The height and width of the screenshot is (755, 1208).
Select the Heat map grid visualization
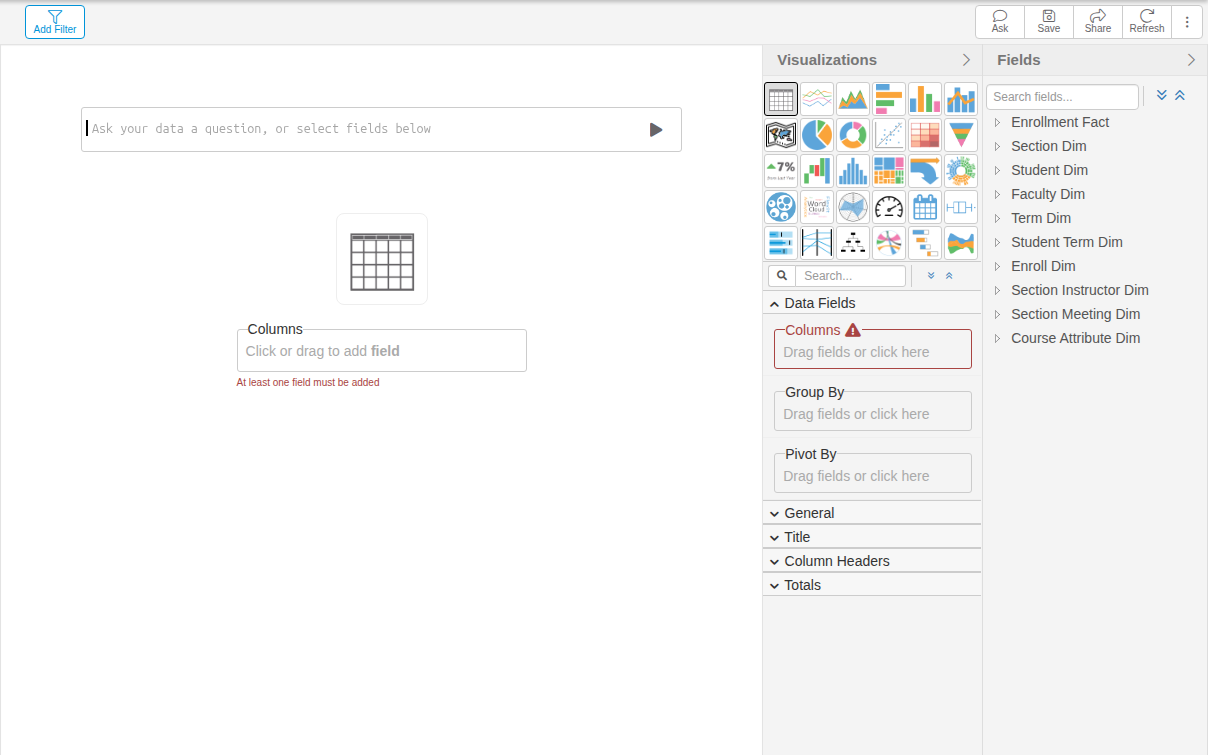[x=925, y=135]
